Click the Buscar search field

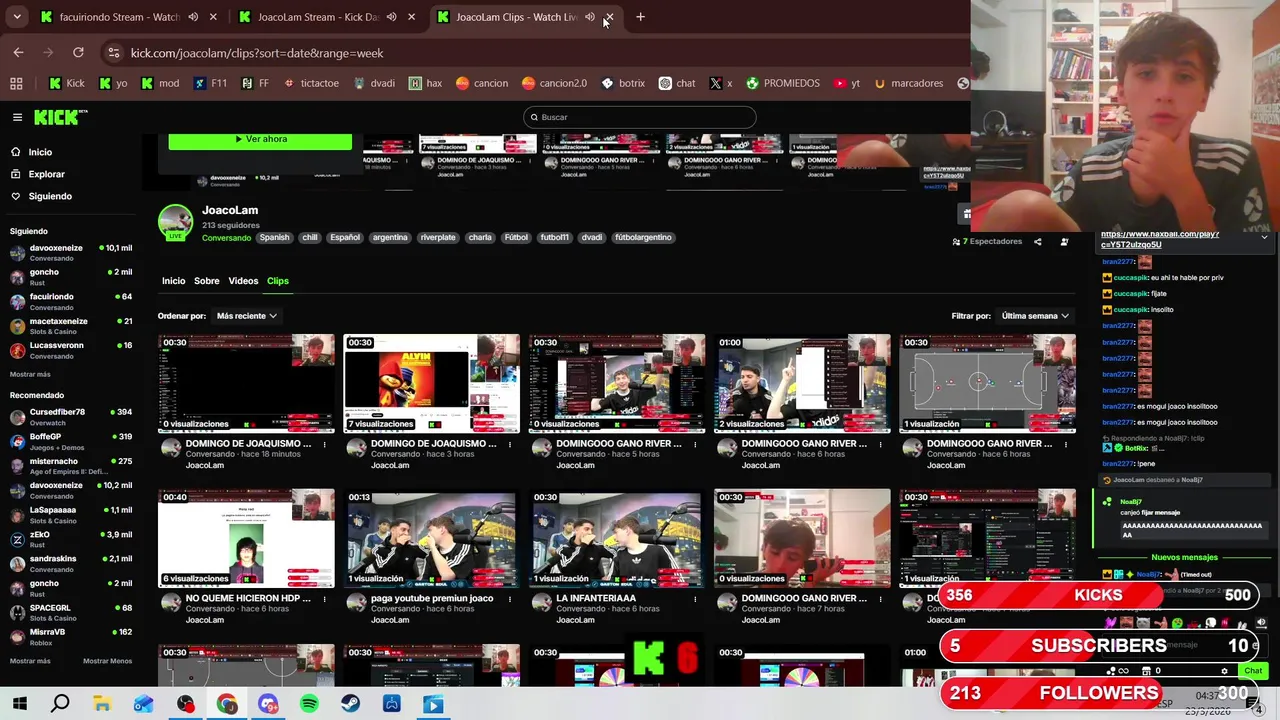(640, 117)
